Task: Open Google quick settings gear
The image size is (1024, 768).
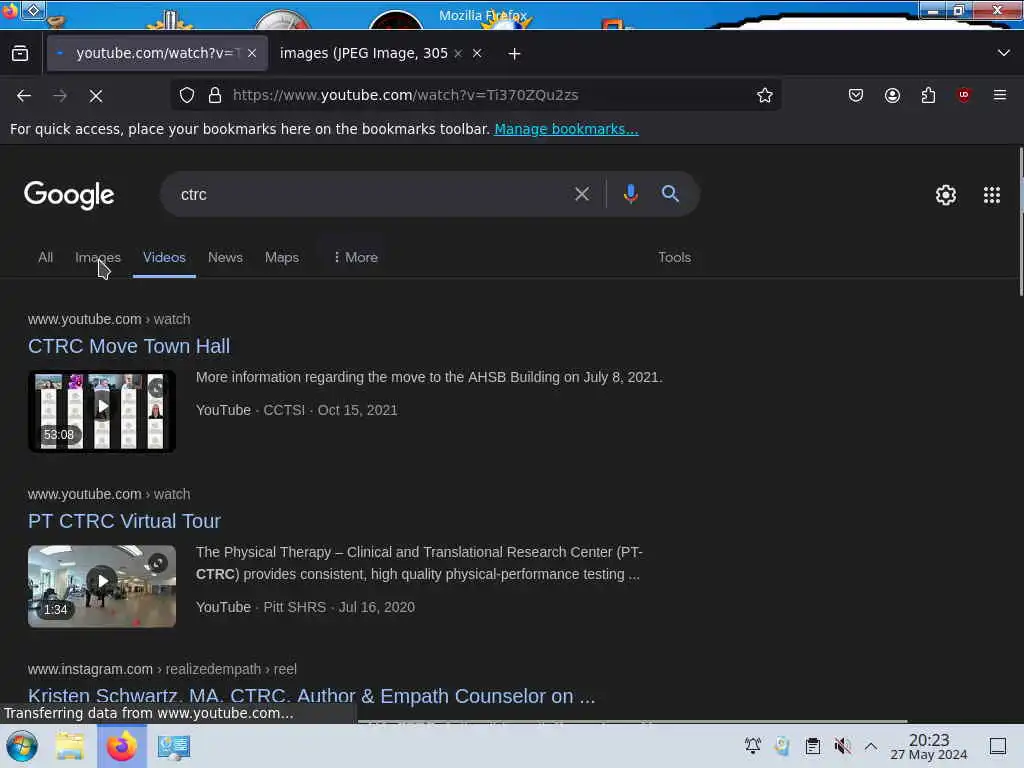Action: (x=946, y=195)
